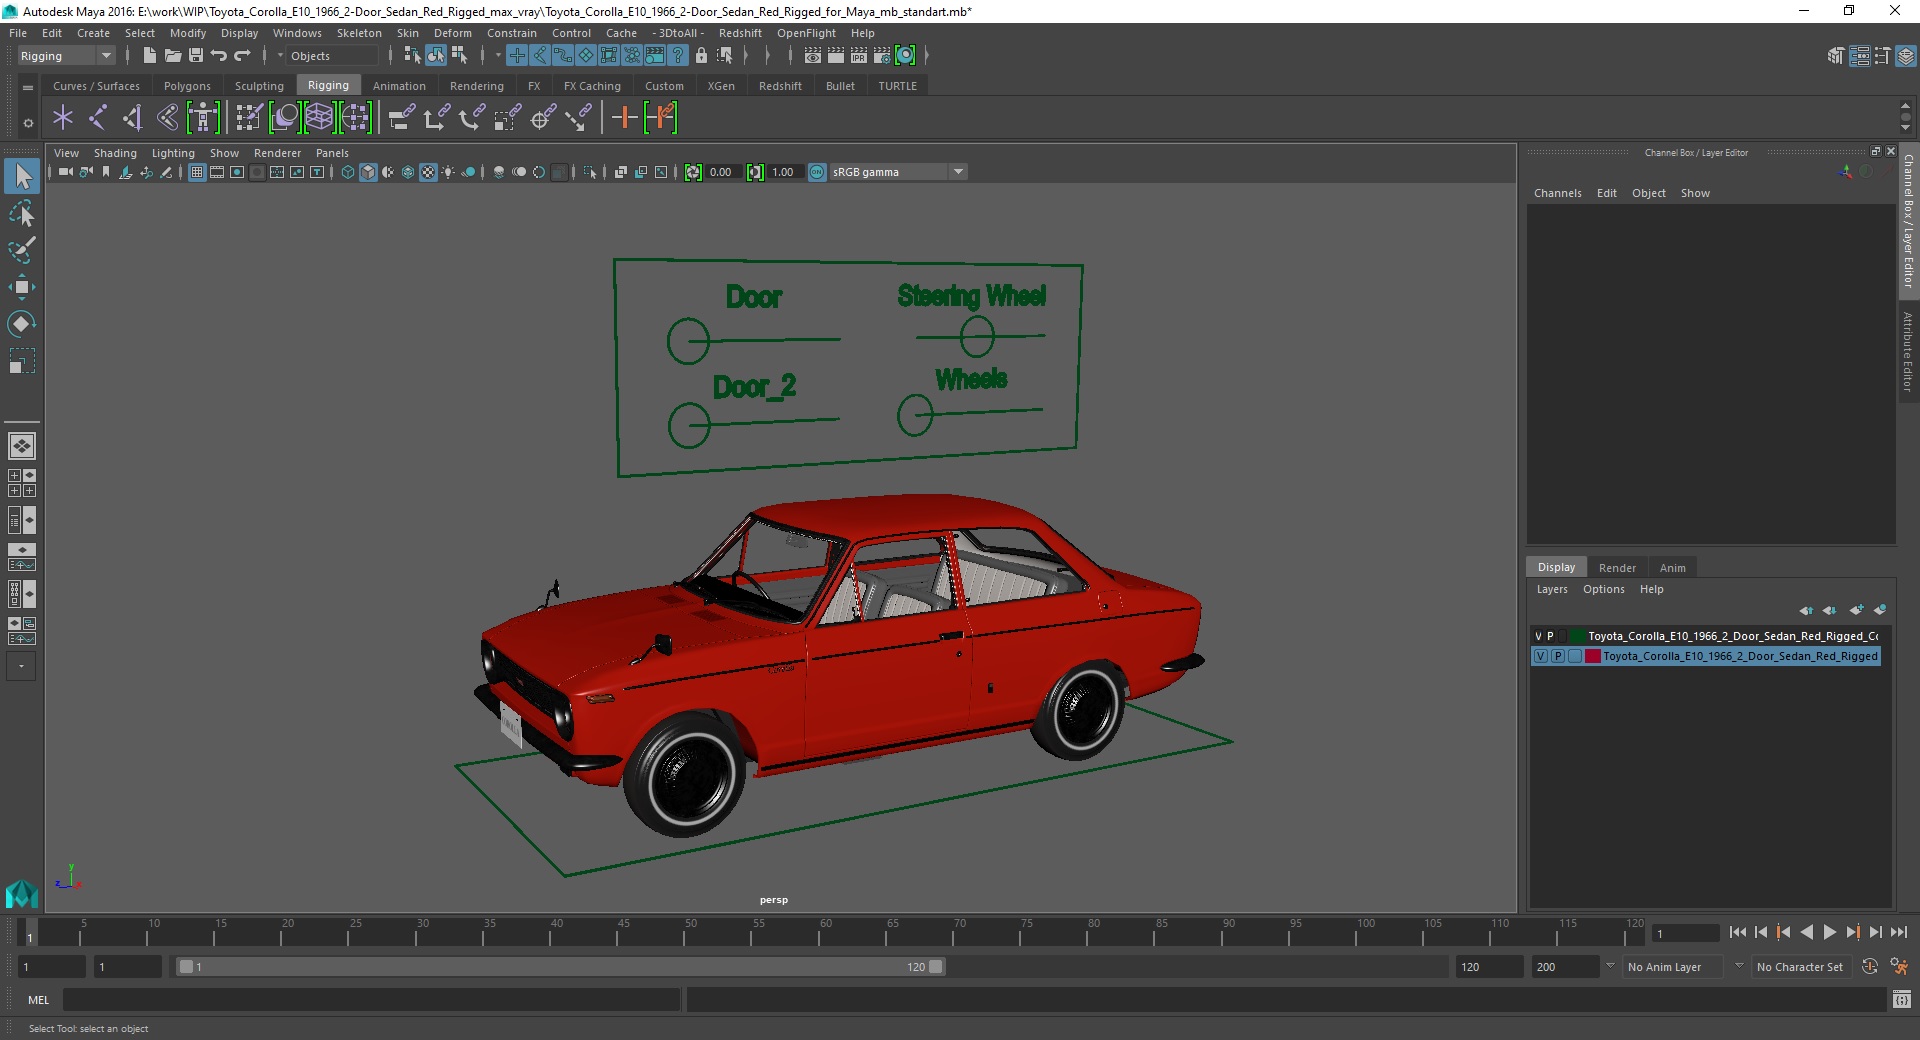Toggle color management ON button in viewport
This screenshot has height=1040, width=1920.
click(817, 172)
